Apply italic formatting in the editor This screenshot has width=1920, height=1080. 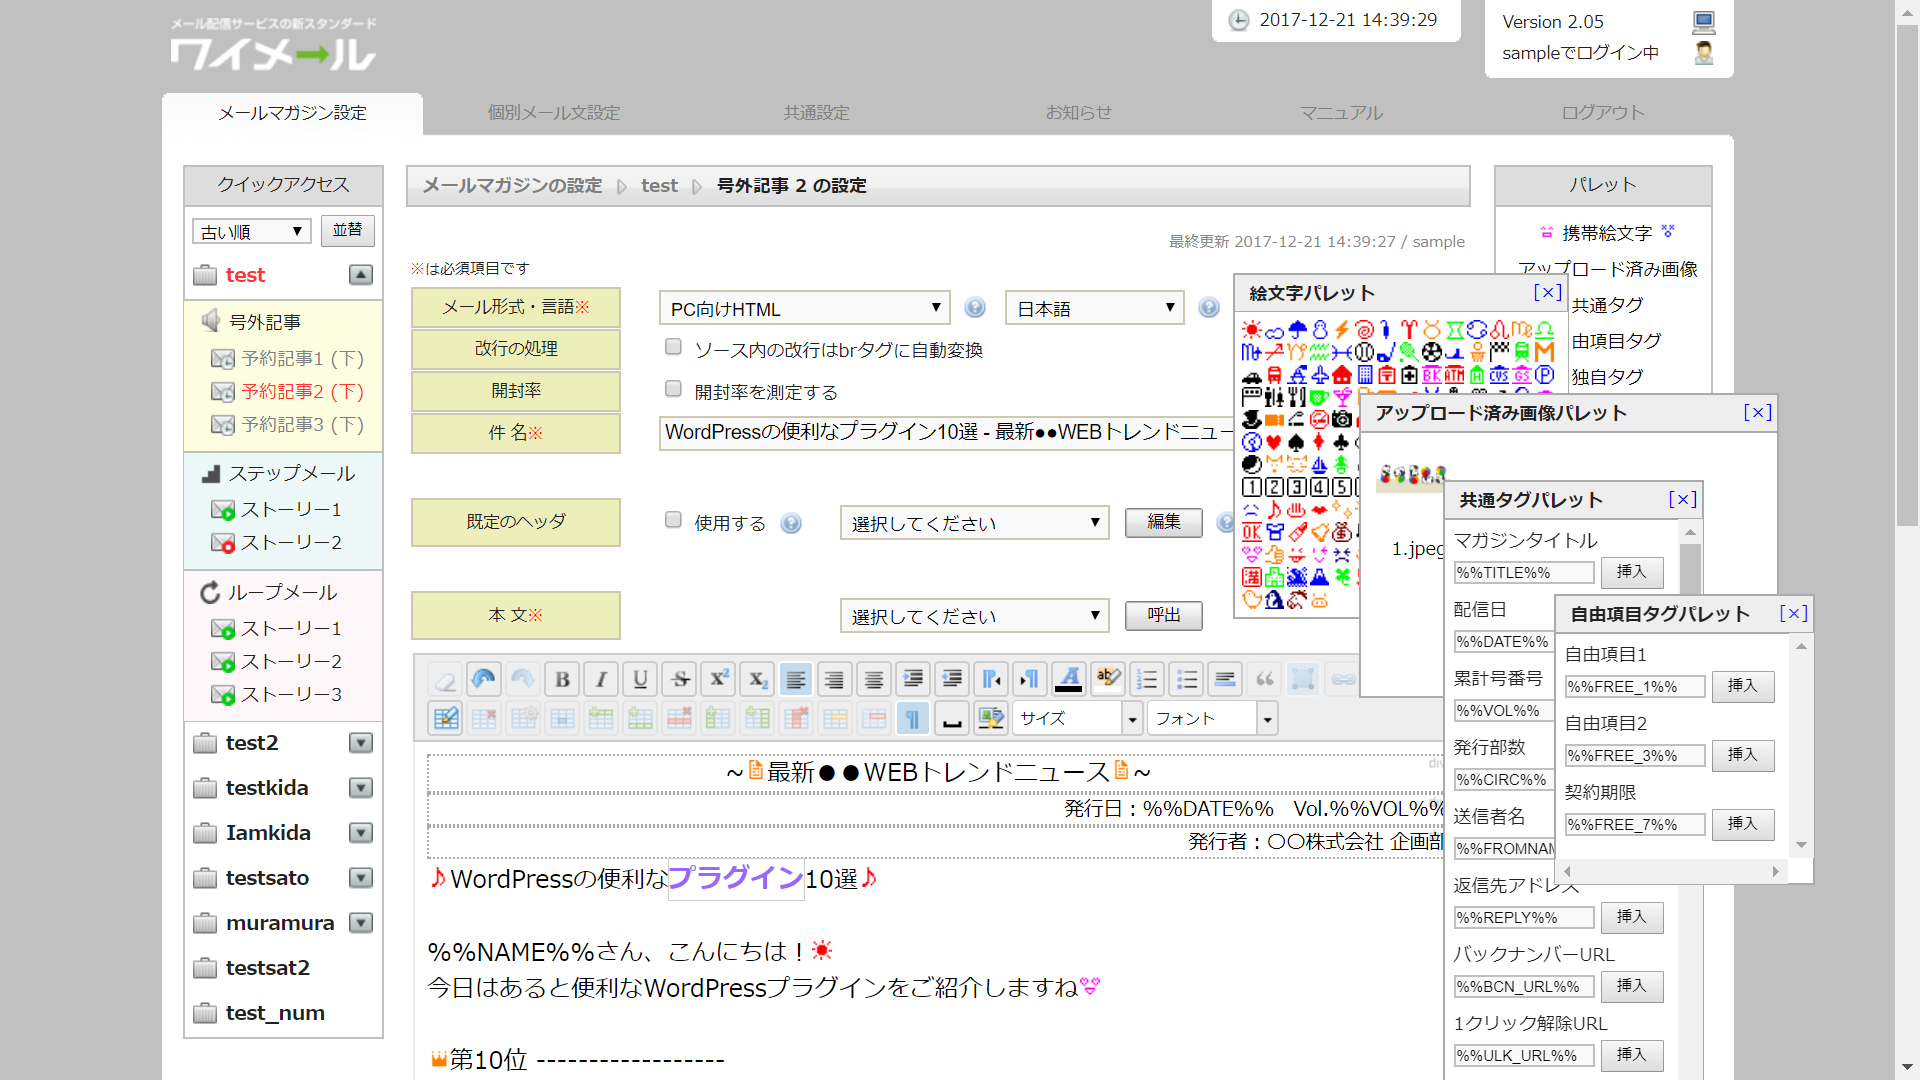pos(601,678)
